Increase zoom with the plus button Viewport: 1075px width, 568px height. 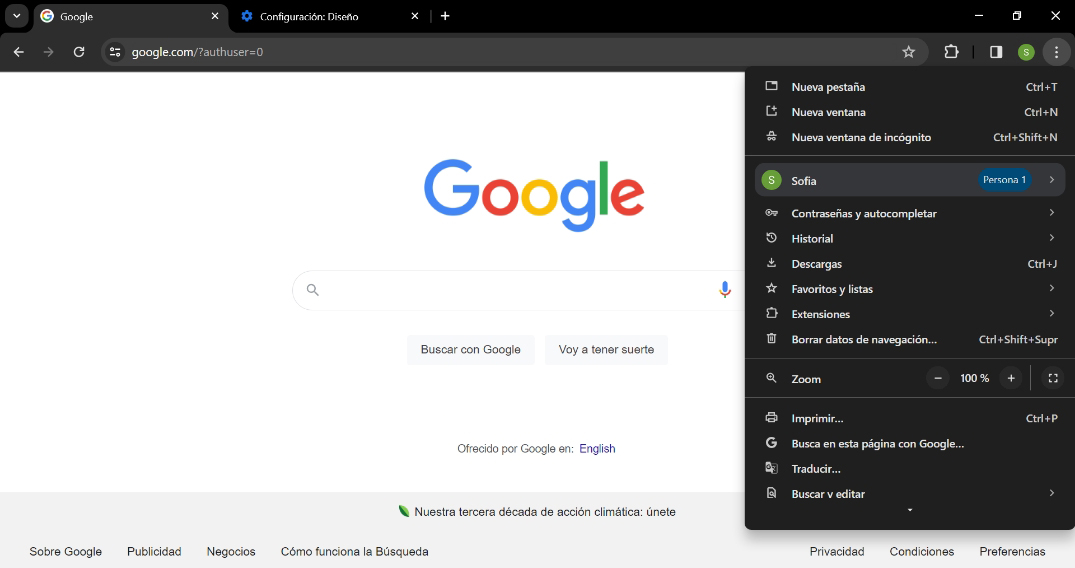coord(1011,378)
